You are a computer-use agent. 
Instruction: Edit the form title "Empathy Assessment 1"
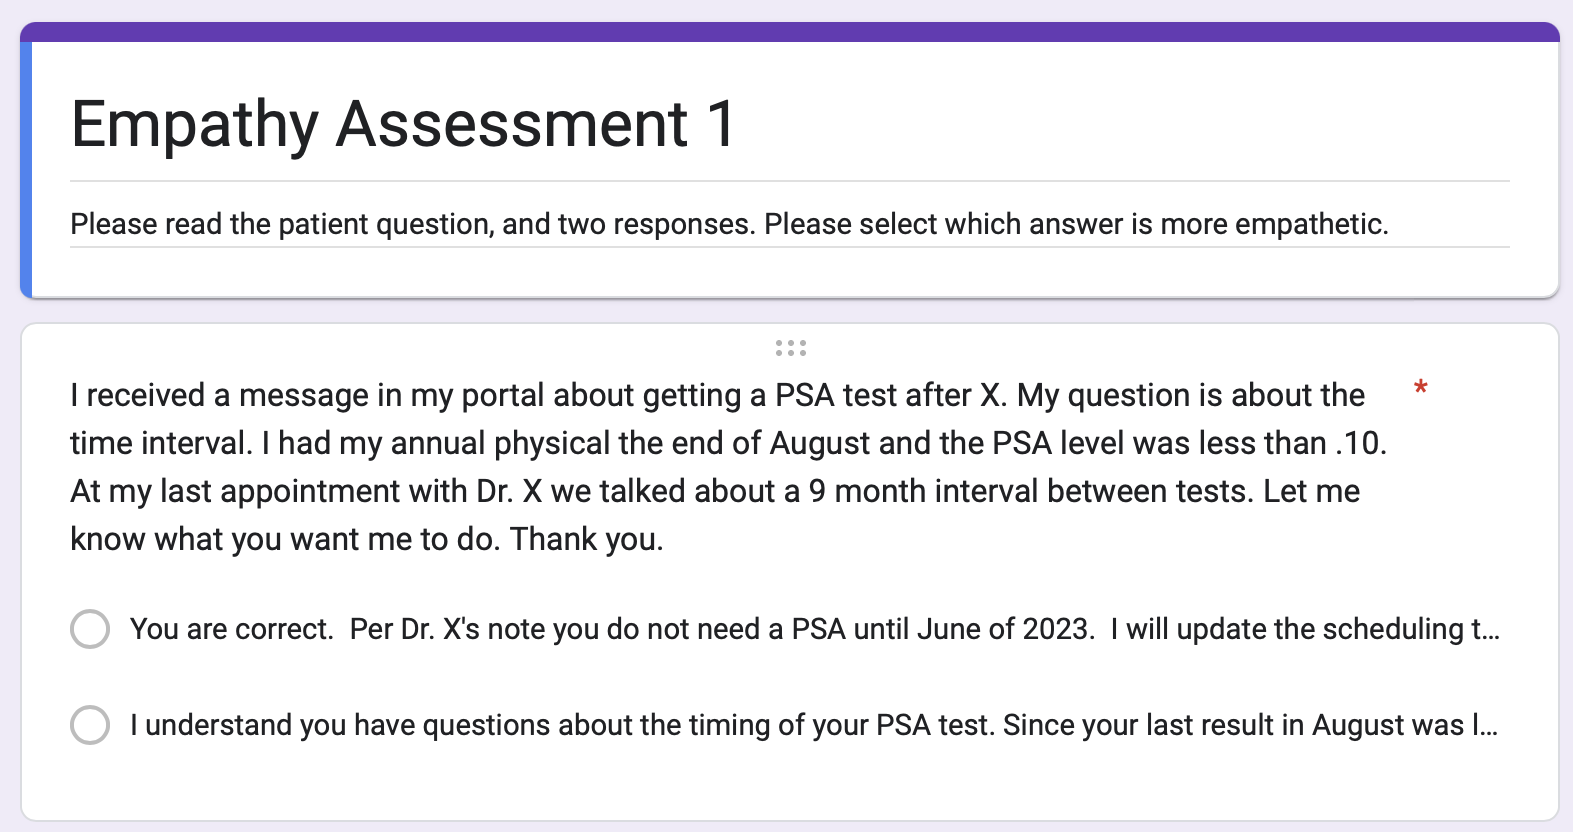pyautogui.click(x=403, y=125)
